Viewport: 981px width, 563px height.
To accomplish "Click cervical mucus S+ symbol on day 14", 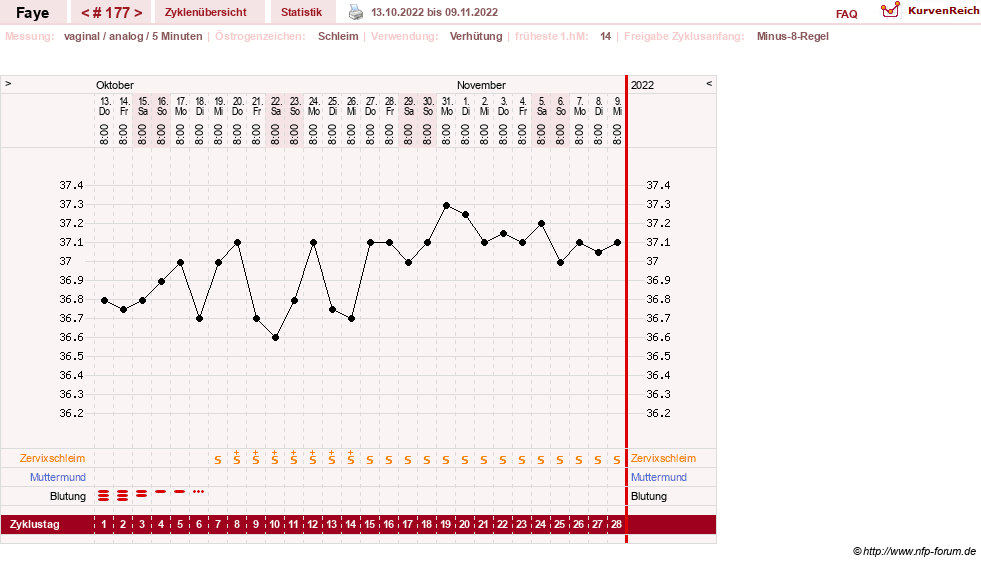I will (350, 457).
